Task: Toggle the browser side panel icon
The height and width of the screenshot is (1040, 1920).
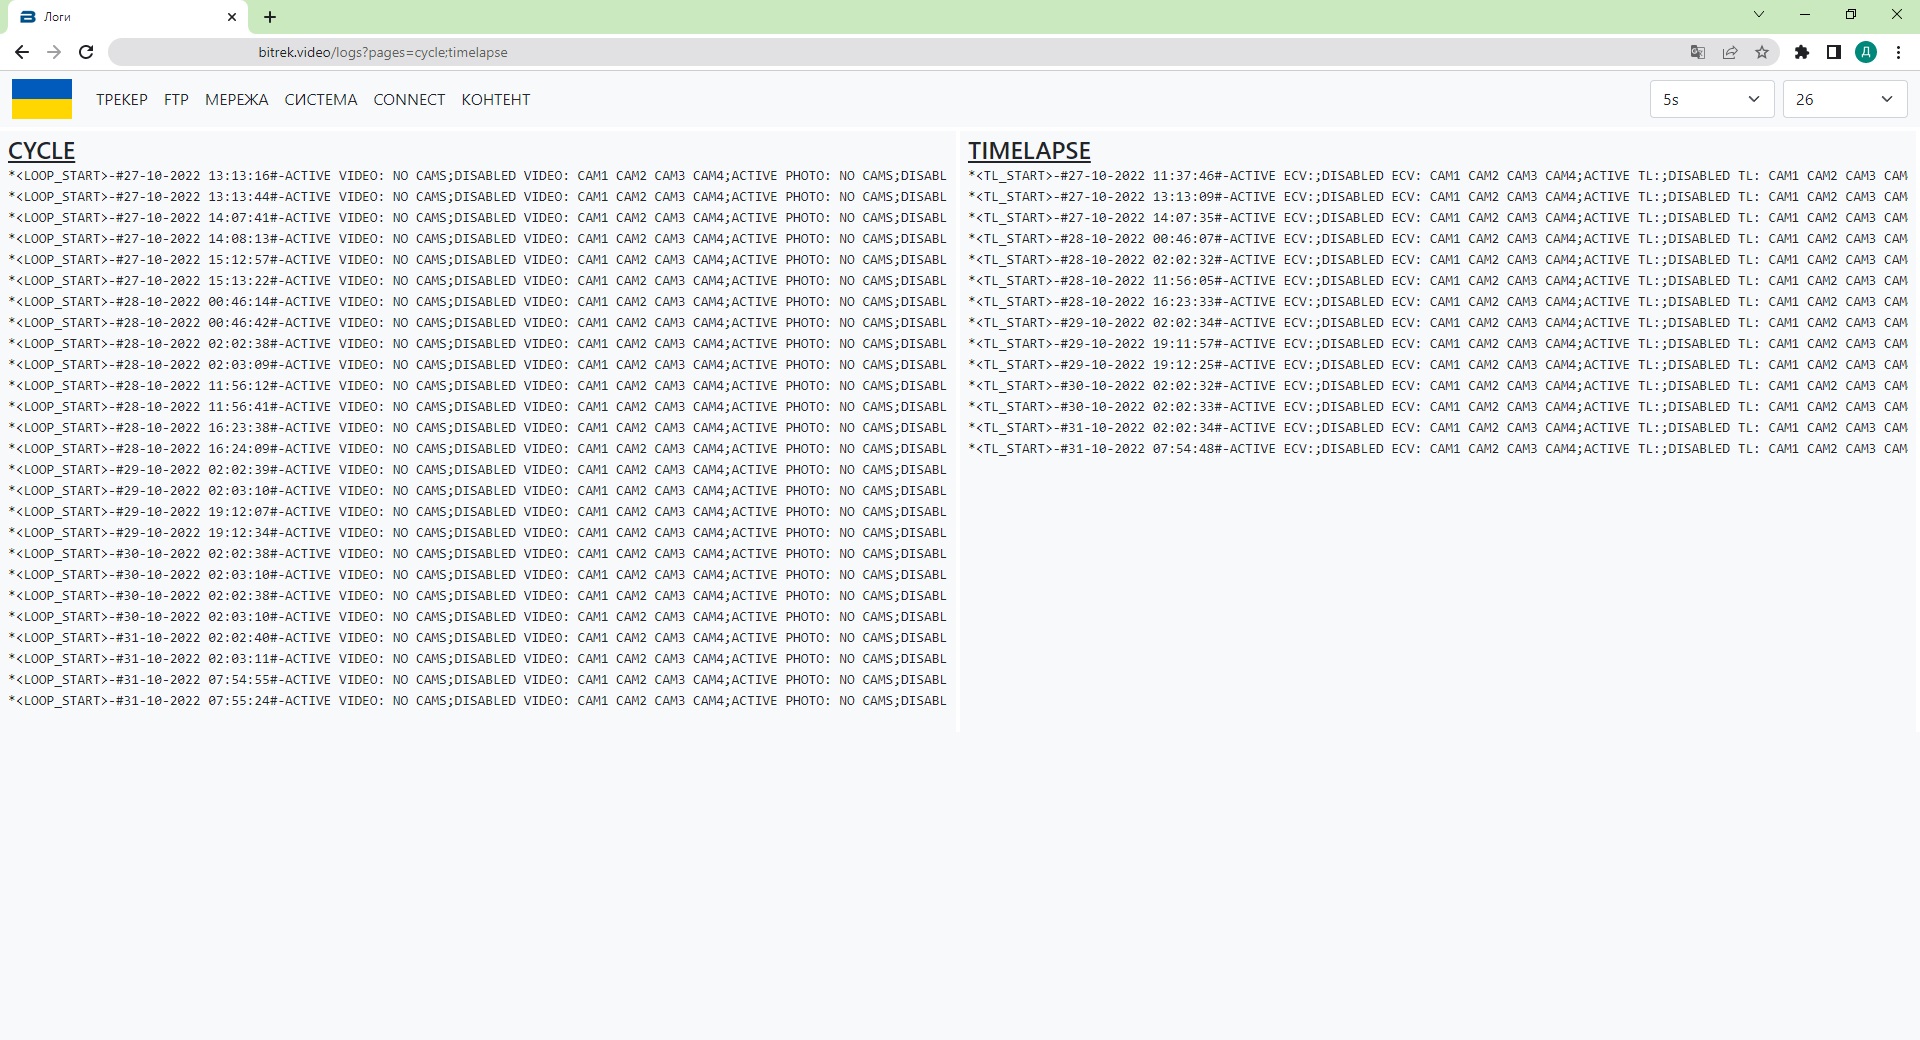Action: (x=1834, y=52)
